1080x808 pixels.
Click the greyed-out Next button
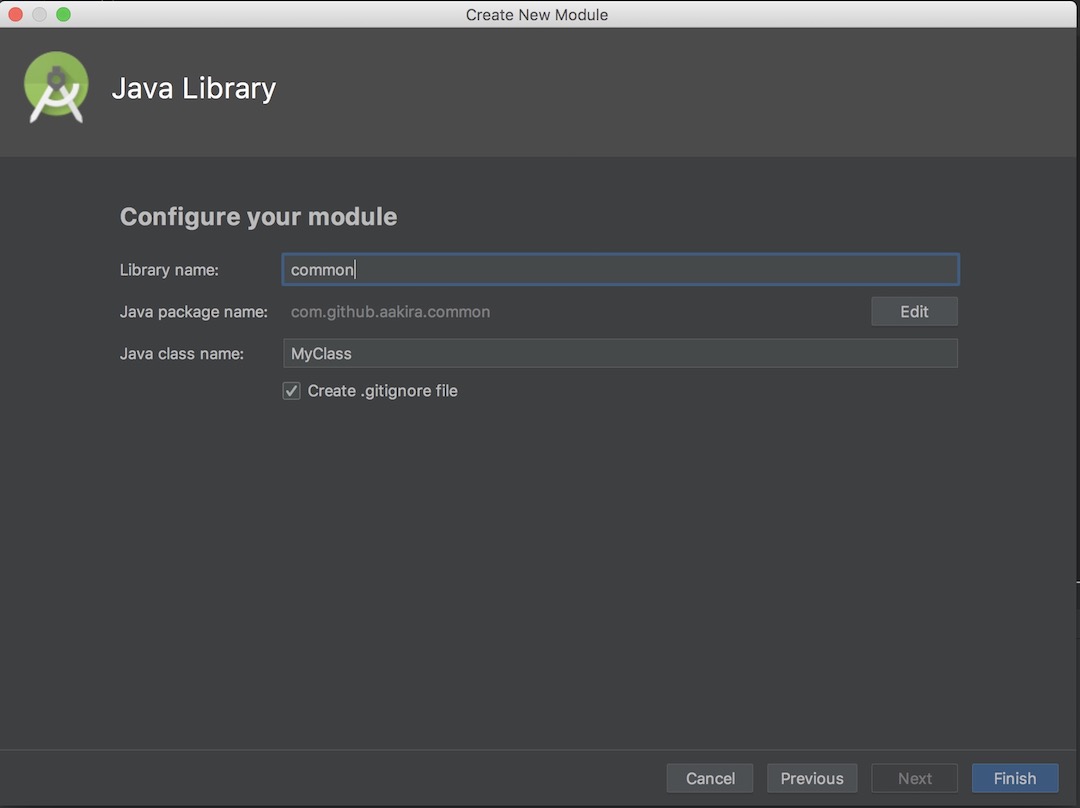pos(914,778)
